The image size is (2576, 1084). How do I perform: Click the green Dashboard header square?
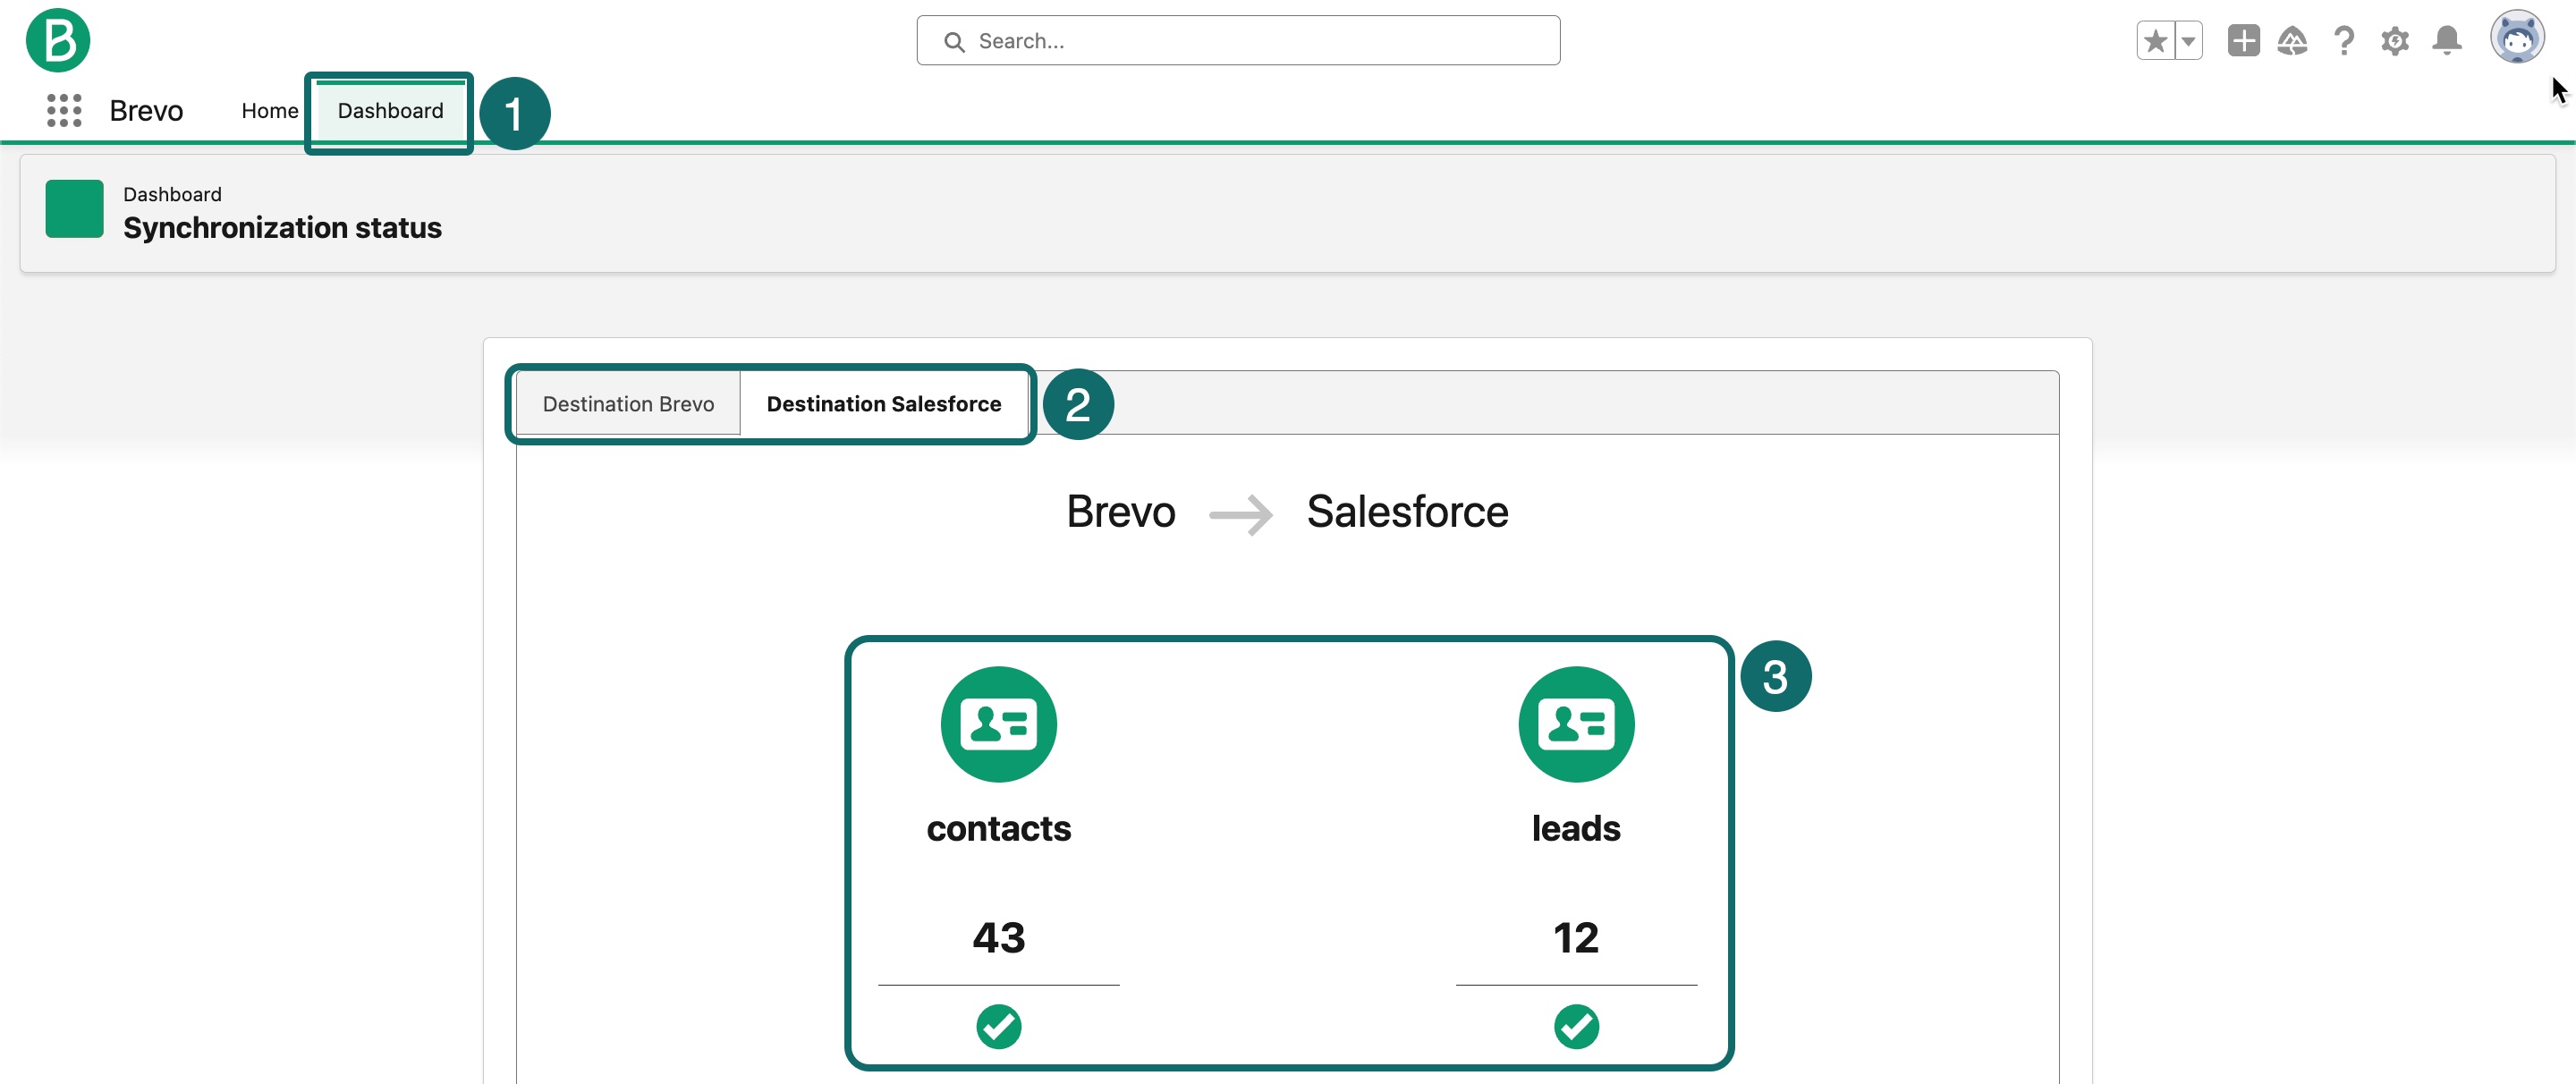(x=74, y=209)
